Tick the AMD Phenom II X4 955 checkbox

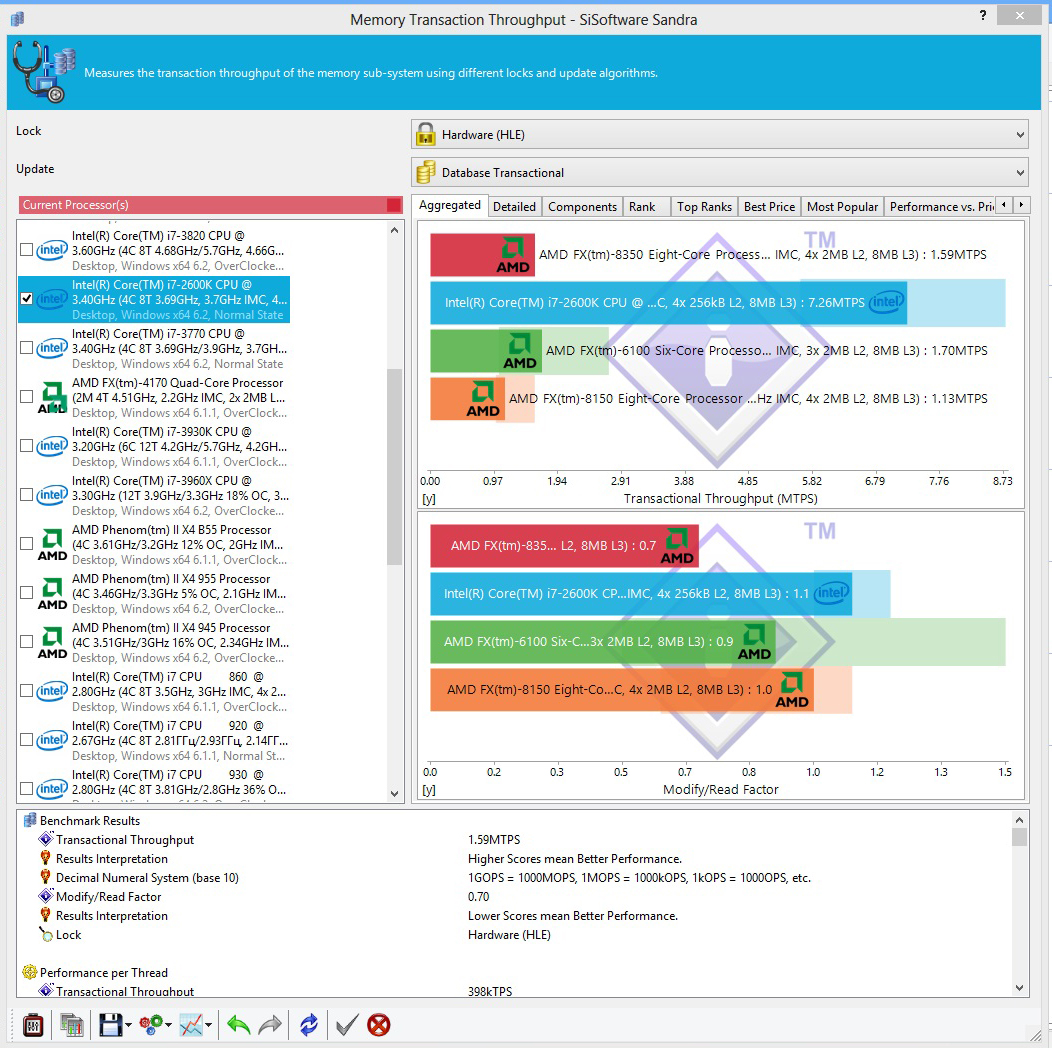tap(26, 592)
